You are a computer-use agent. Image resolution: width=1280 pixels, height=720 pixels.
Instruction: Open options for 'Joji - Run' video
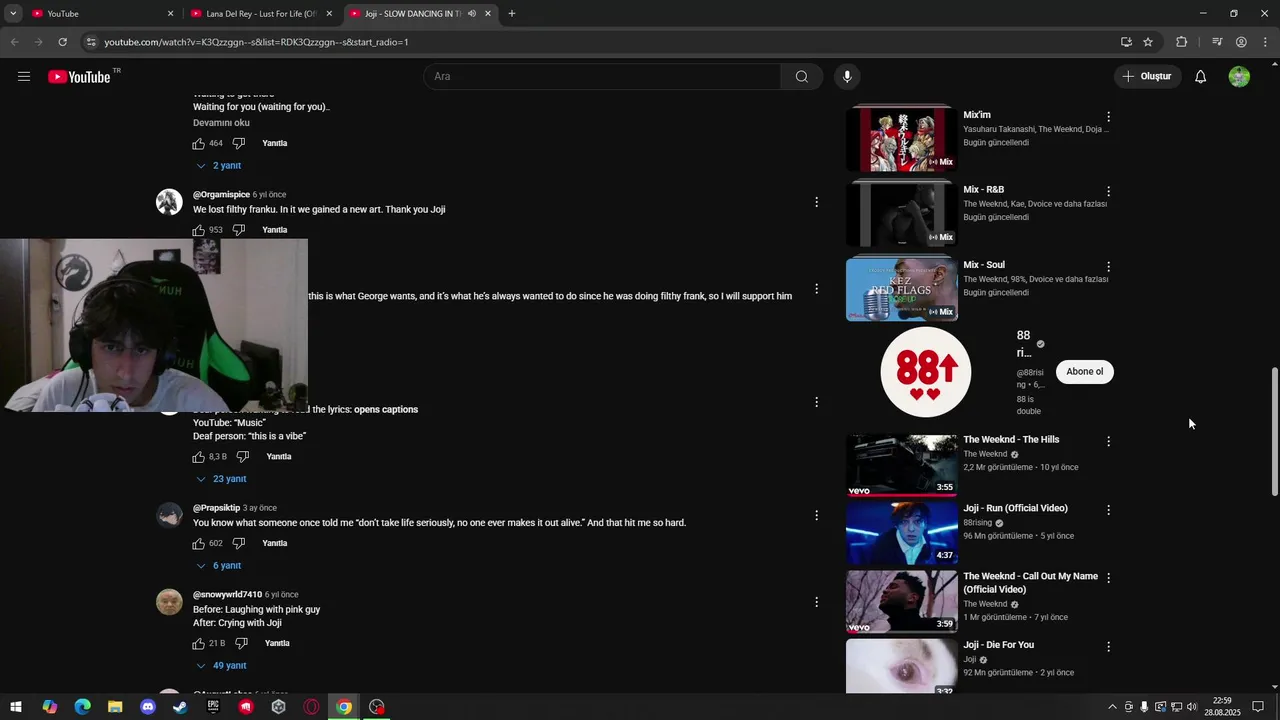1108,510
